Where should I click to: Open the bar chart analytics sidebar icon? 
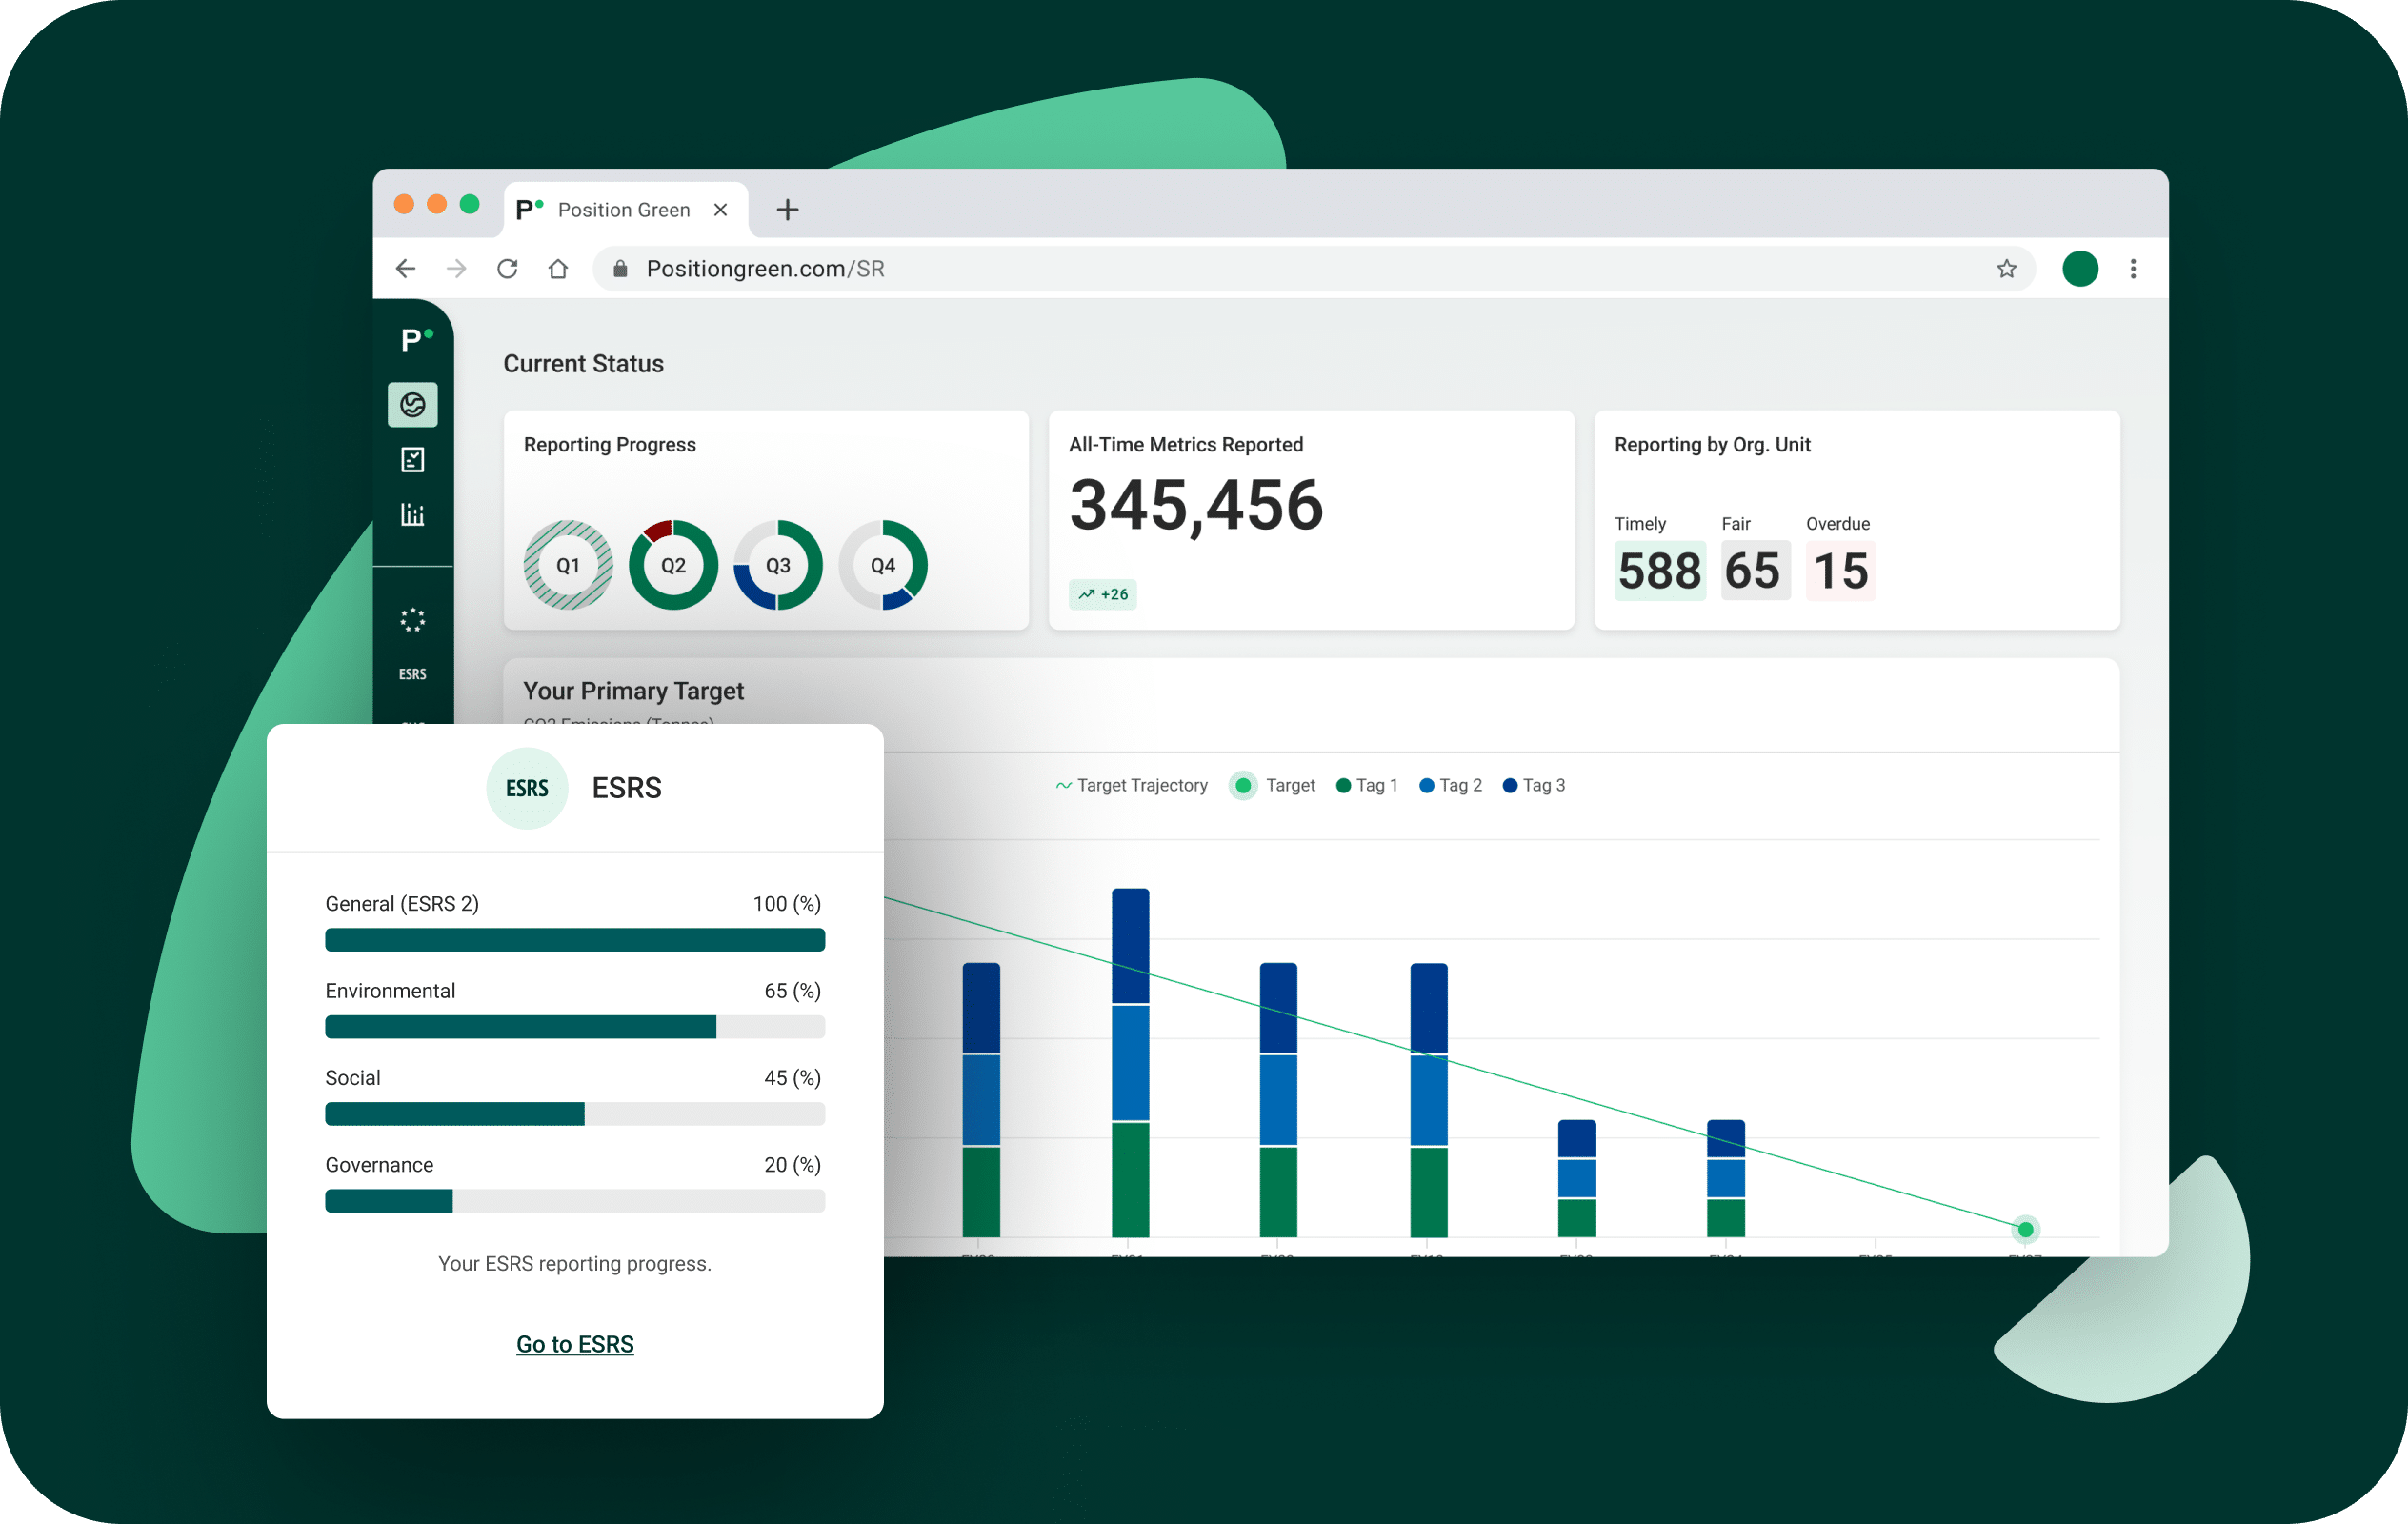click(x=412, y=514)
